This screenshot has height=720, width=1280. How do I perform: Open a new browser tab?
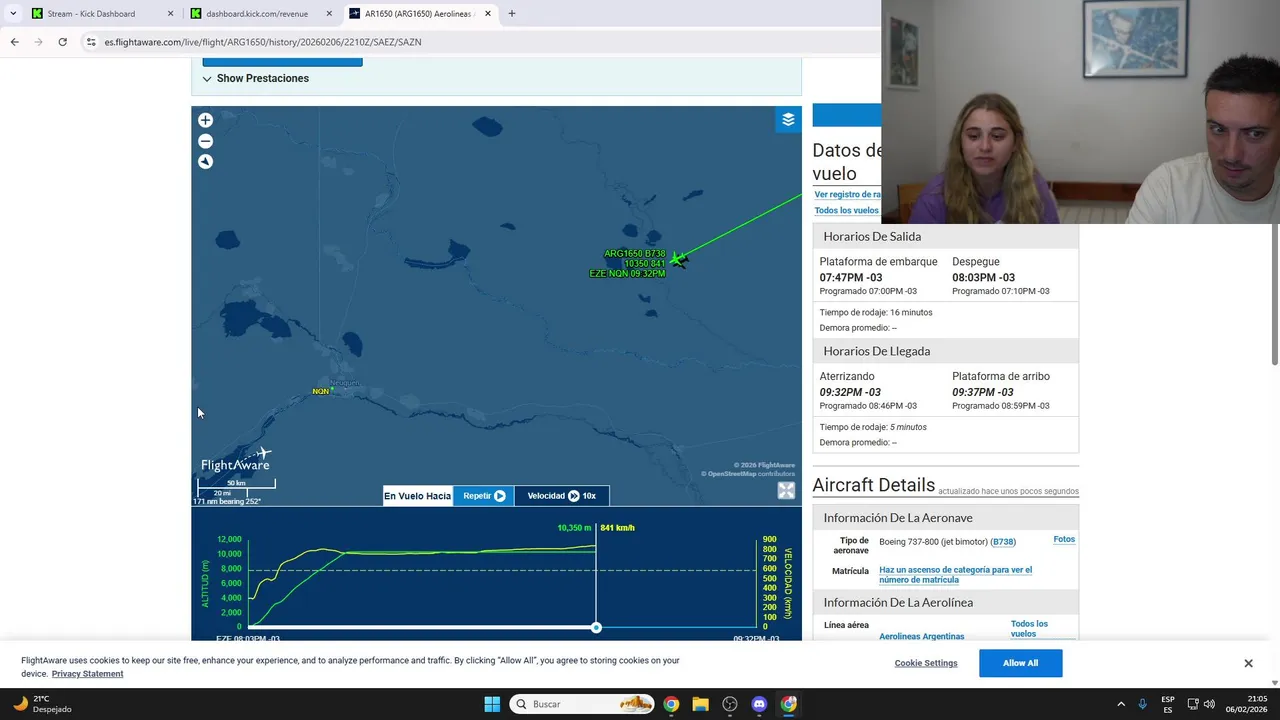coord(512,14)
